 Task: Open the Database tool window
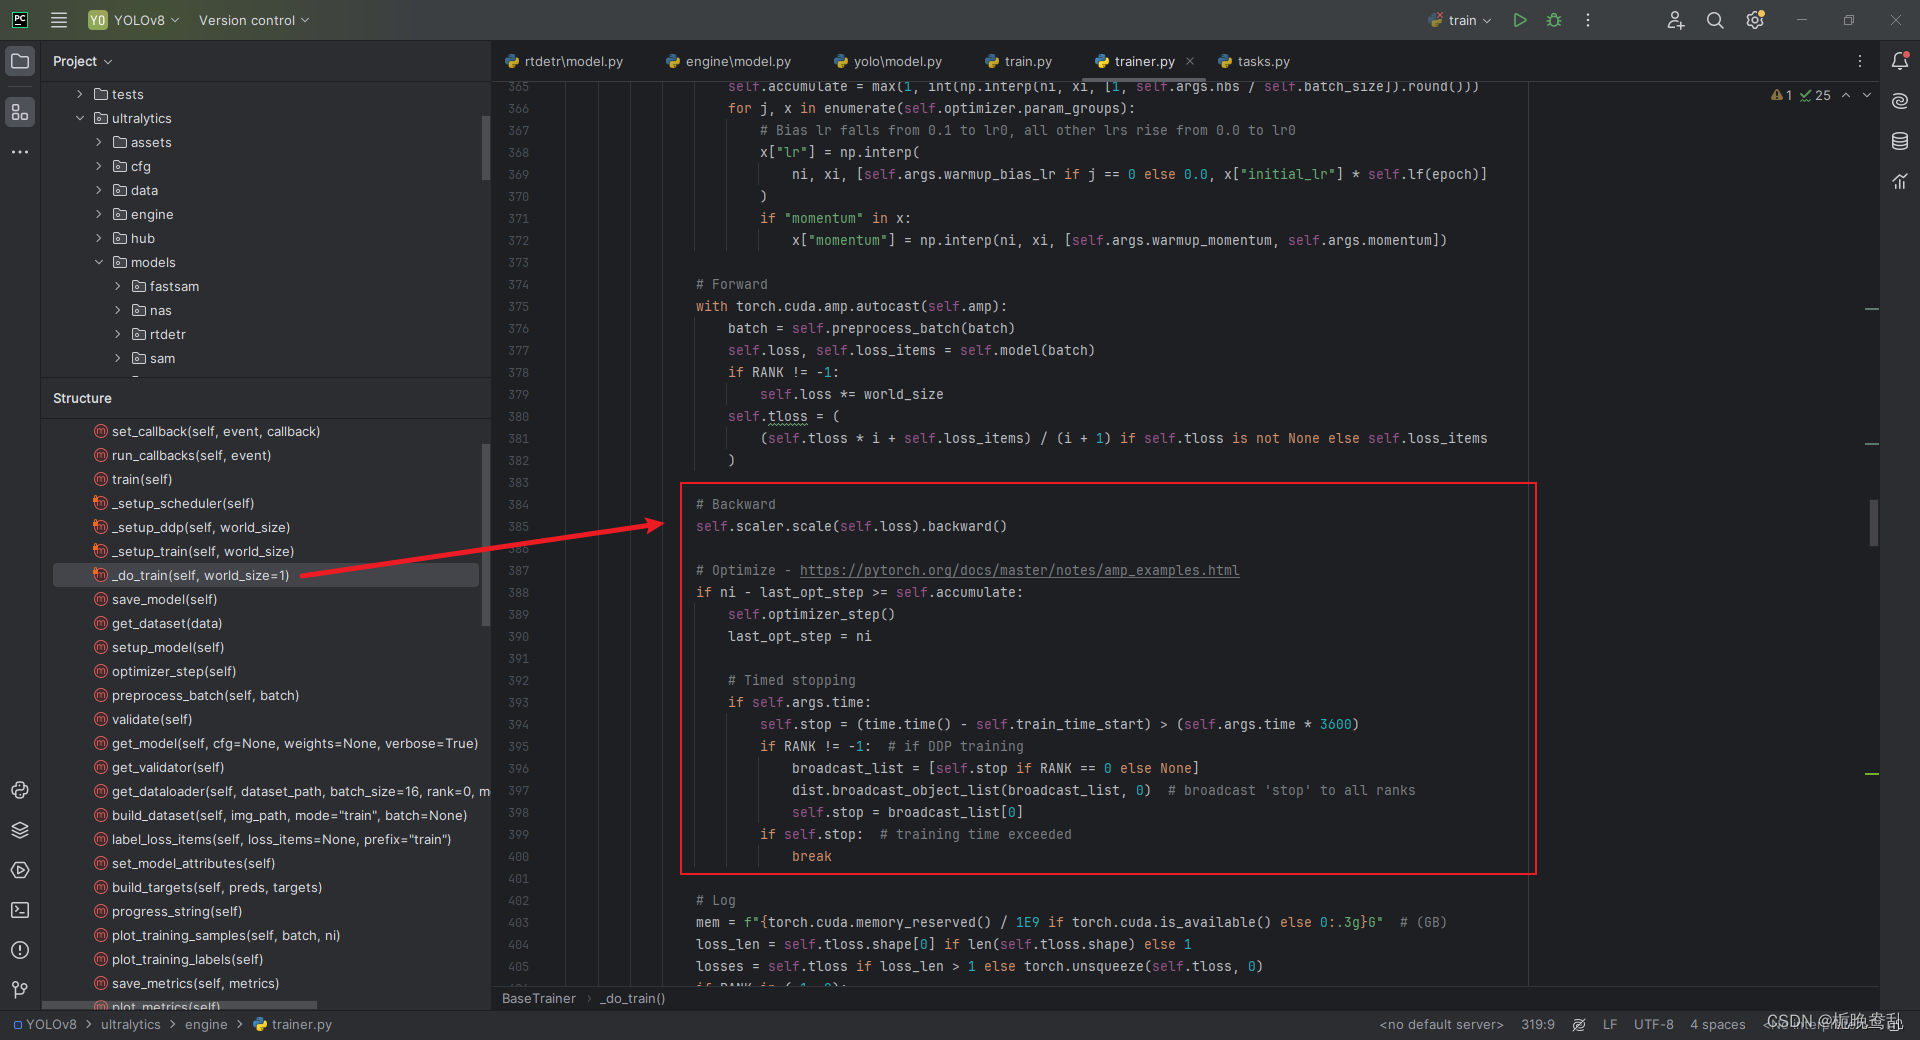click(x=1900, y=141)
